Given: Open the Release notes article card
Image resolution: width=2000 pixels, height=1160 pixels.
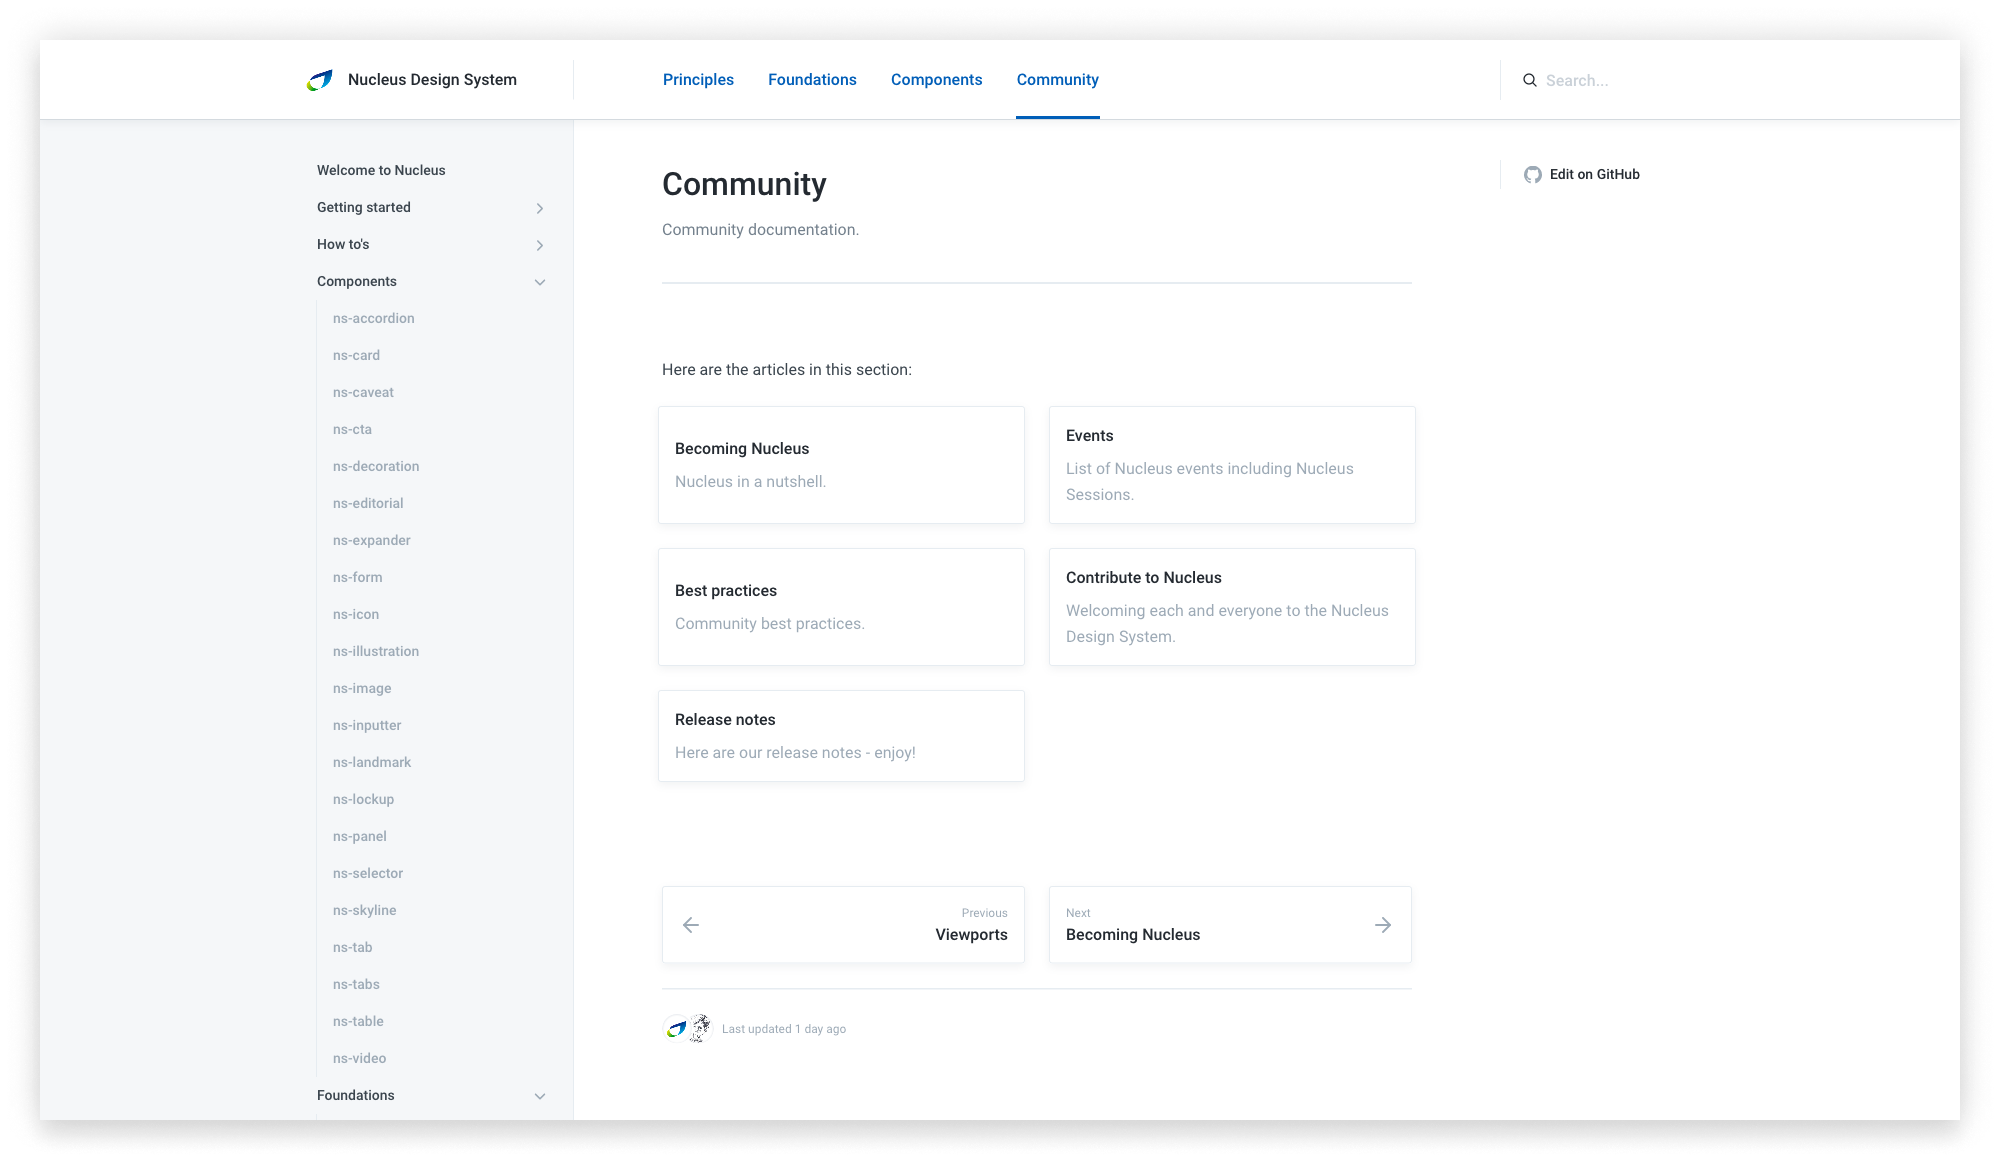Looking at the screenshot, I should pos(841,736).
